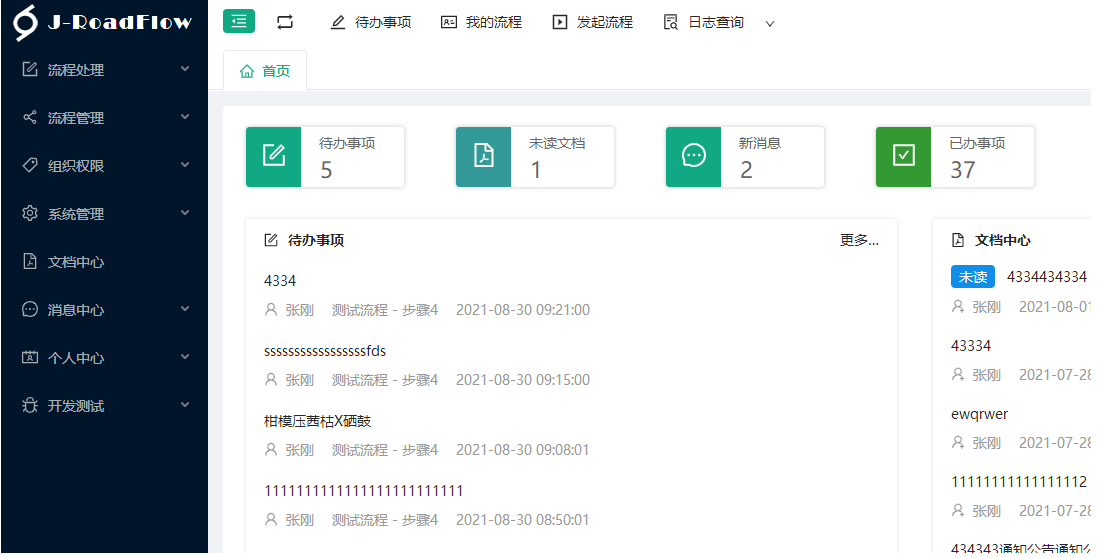Click pencil icon next to 待办事项 in top bar
This screenshot has width=1109, height=558.
(338, 23)
